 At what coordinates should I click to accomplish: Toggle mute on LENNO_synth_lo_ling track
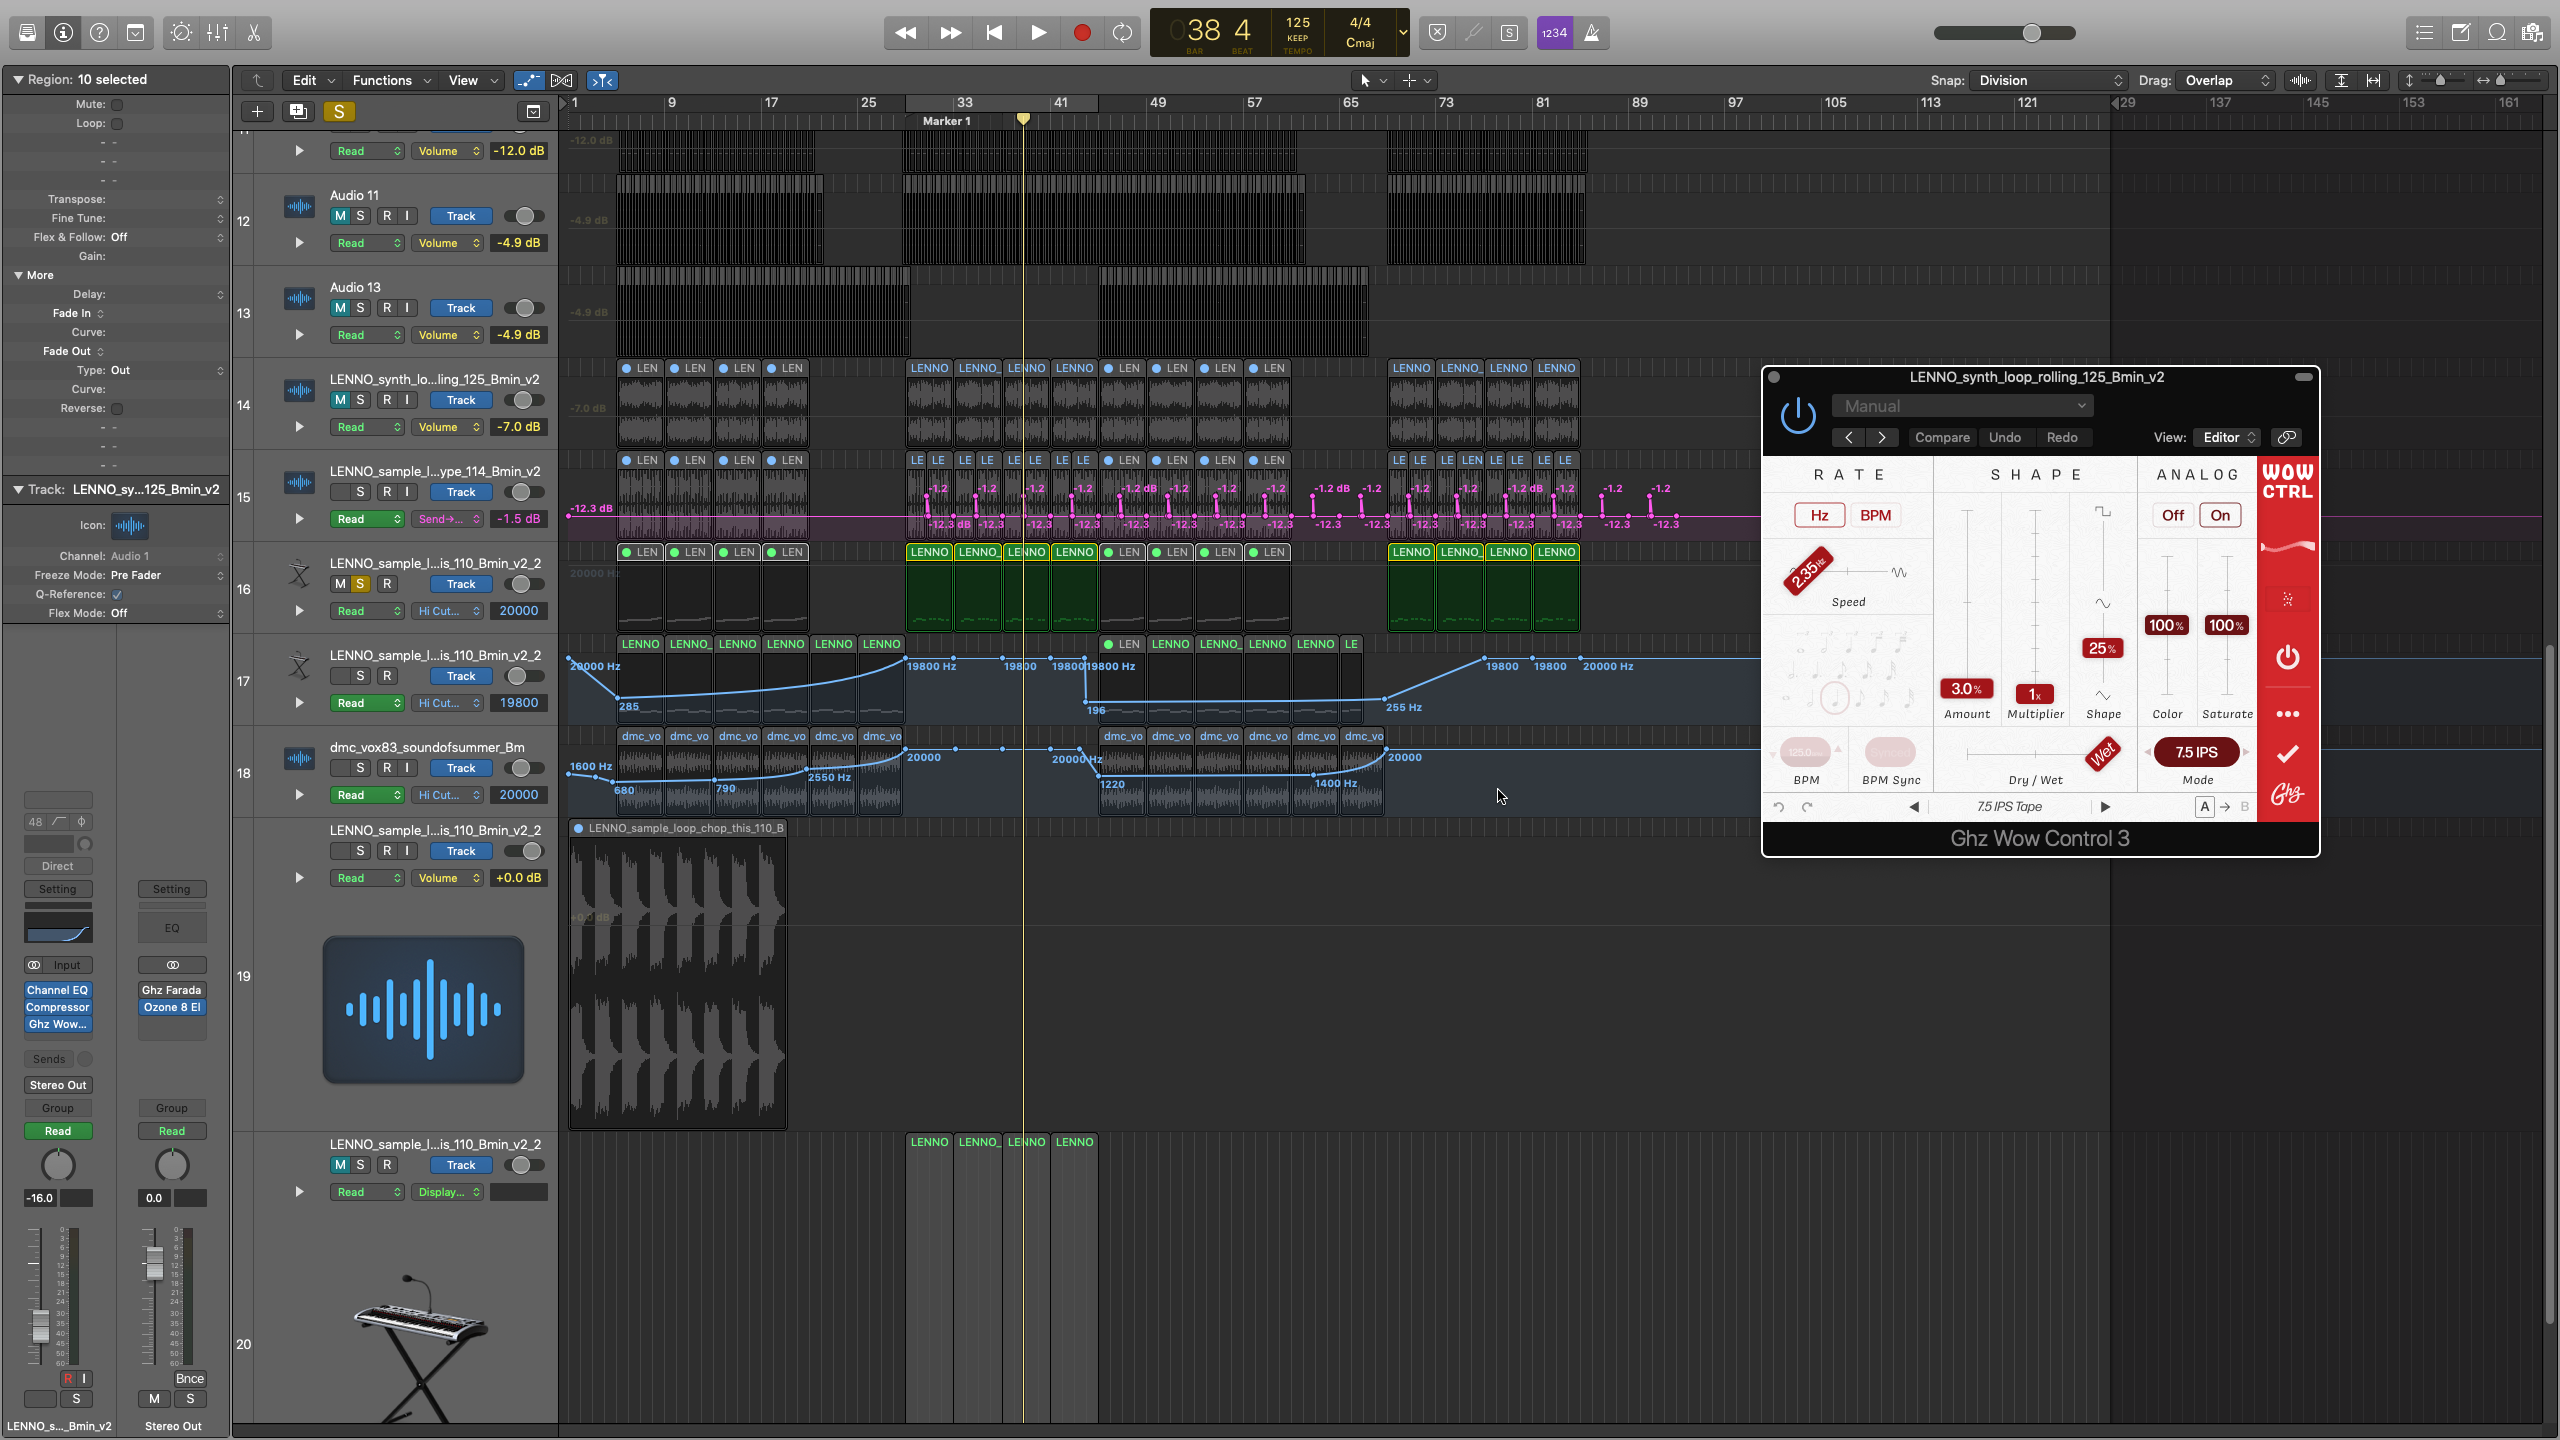click(338, 401)
